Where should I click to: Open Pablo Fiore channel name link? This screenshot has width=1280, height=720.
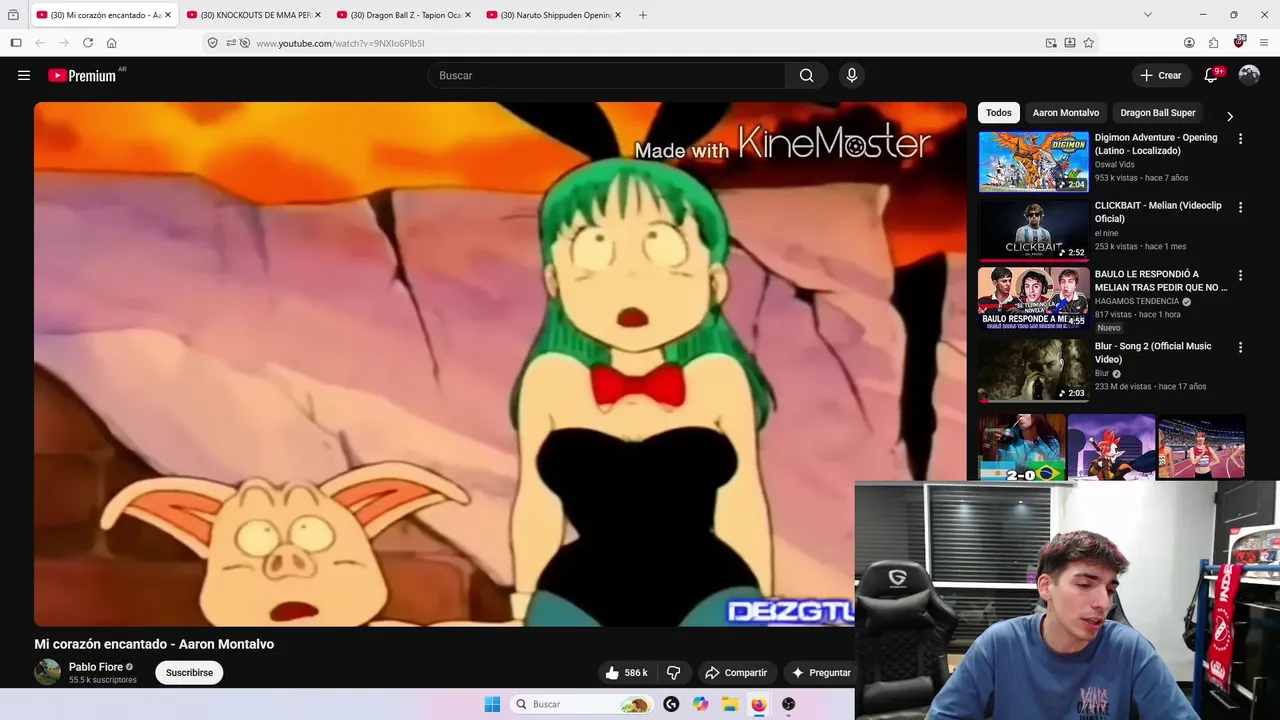tap(96, 667)
